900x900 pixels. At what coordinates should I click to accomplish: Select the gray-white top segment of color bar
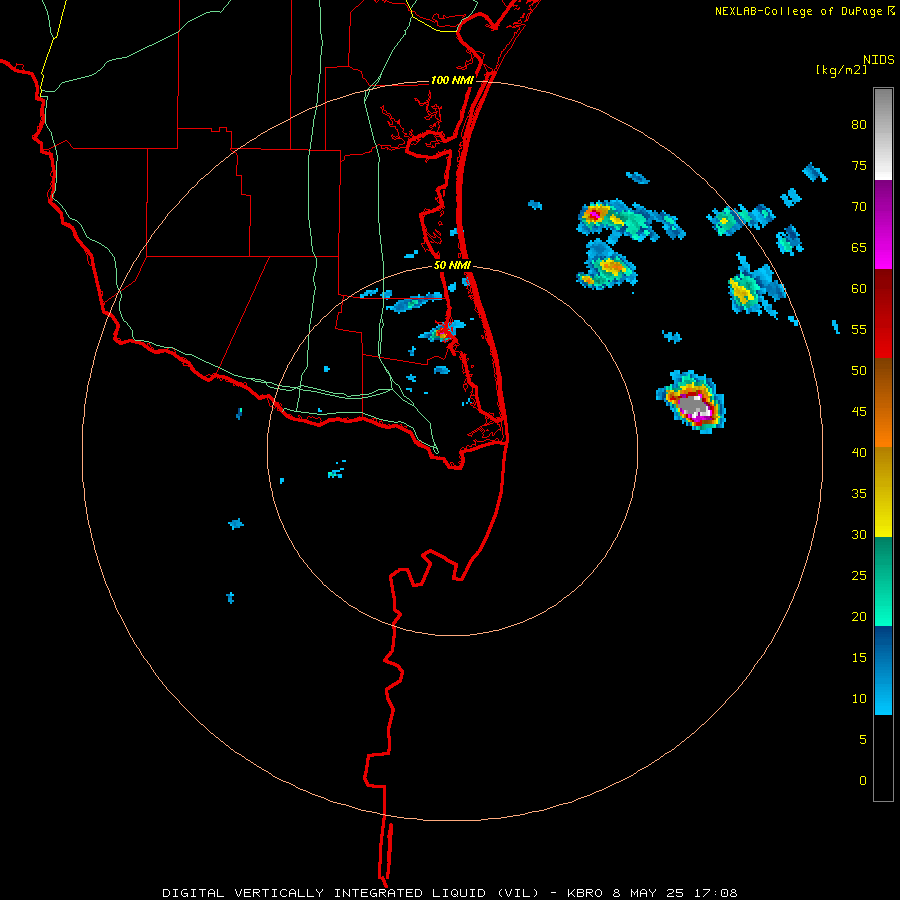click(883, 134)
